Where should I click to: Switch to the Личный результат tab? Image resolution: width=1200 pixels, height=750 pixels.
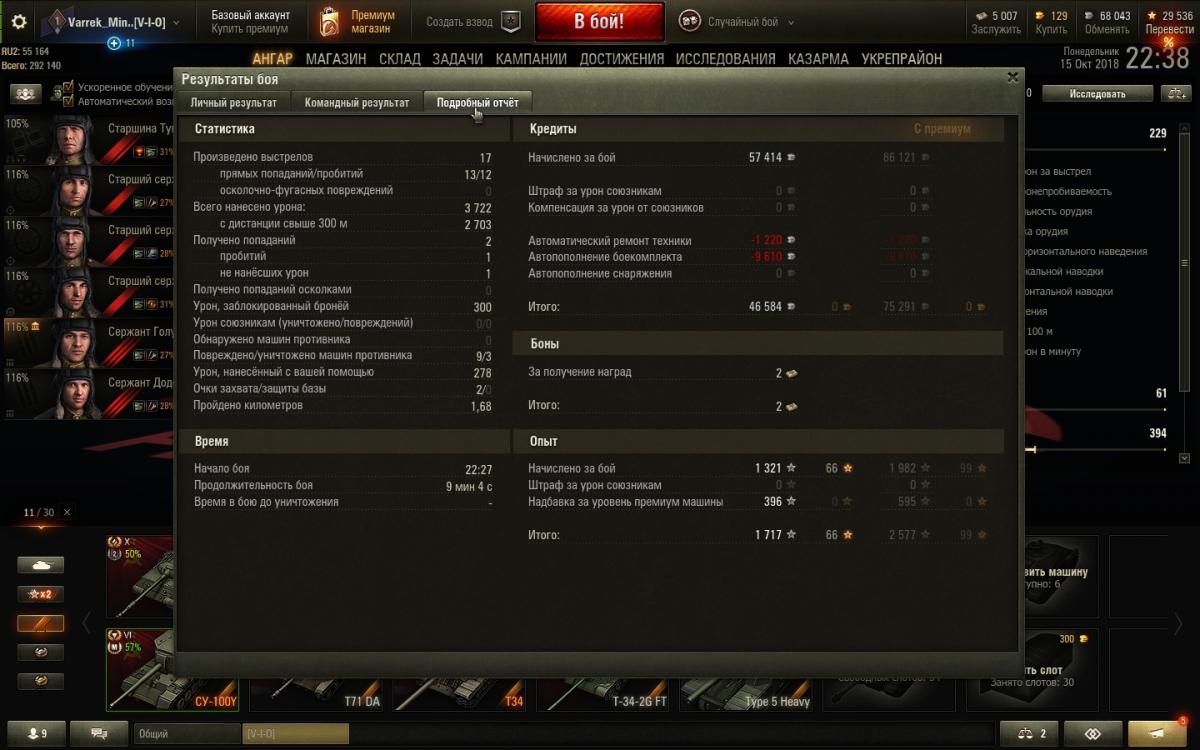[234, 102]
